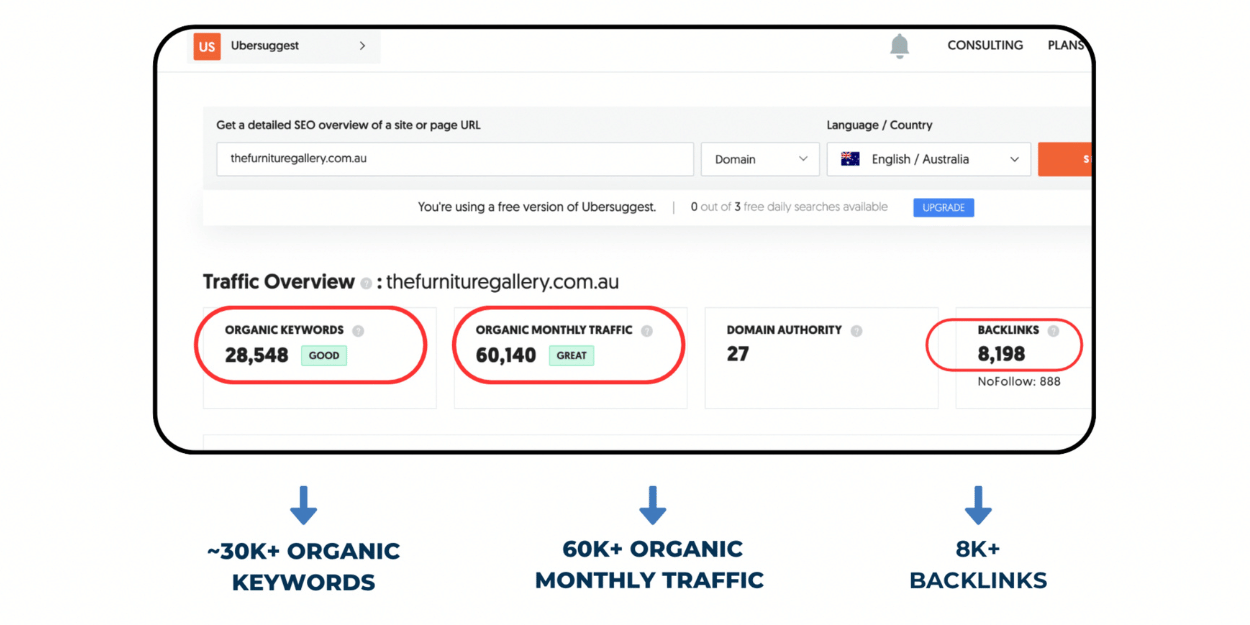Open the English / Australia language dropdown
The width and height of the screenshot is (1250, 625).
pos(928,159)
